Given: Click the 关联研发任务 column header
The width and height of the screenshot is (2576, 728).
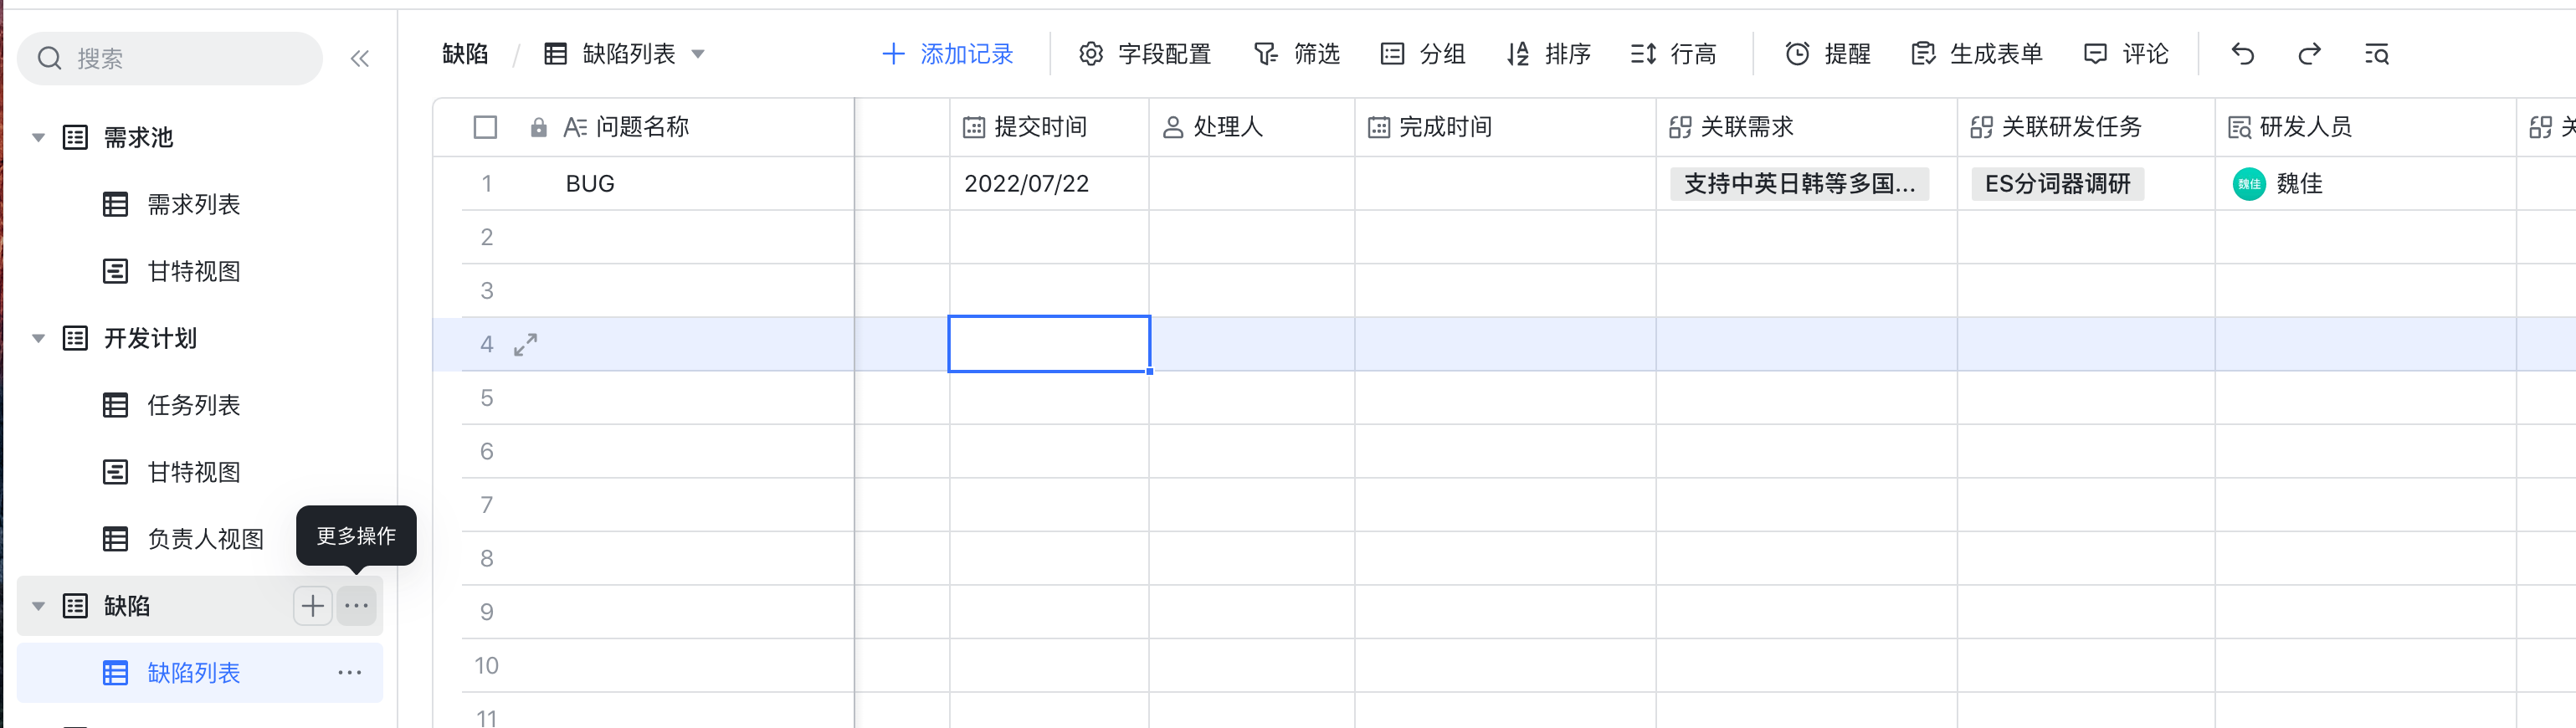Looking at the screenshot, I should click(x=2086, y=127).
